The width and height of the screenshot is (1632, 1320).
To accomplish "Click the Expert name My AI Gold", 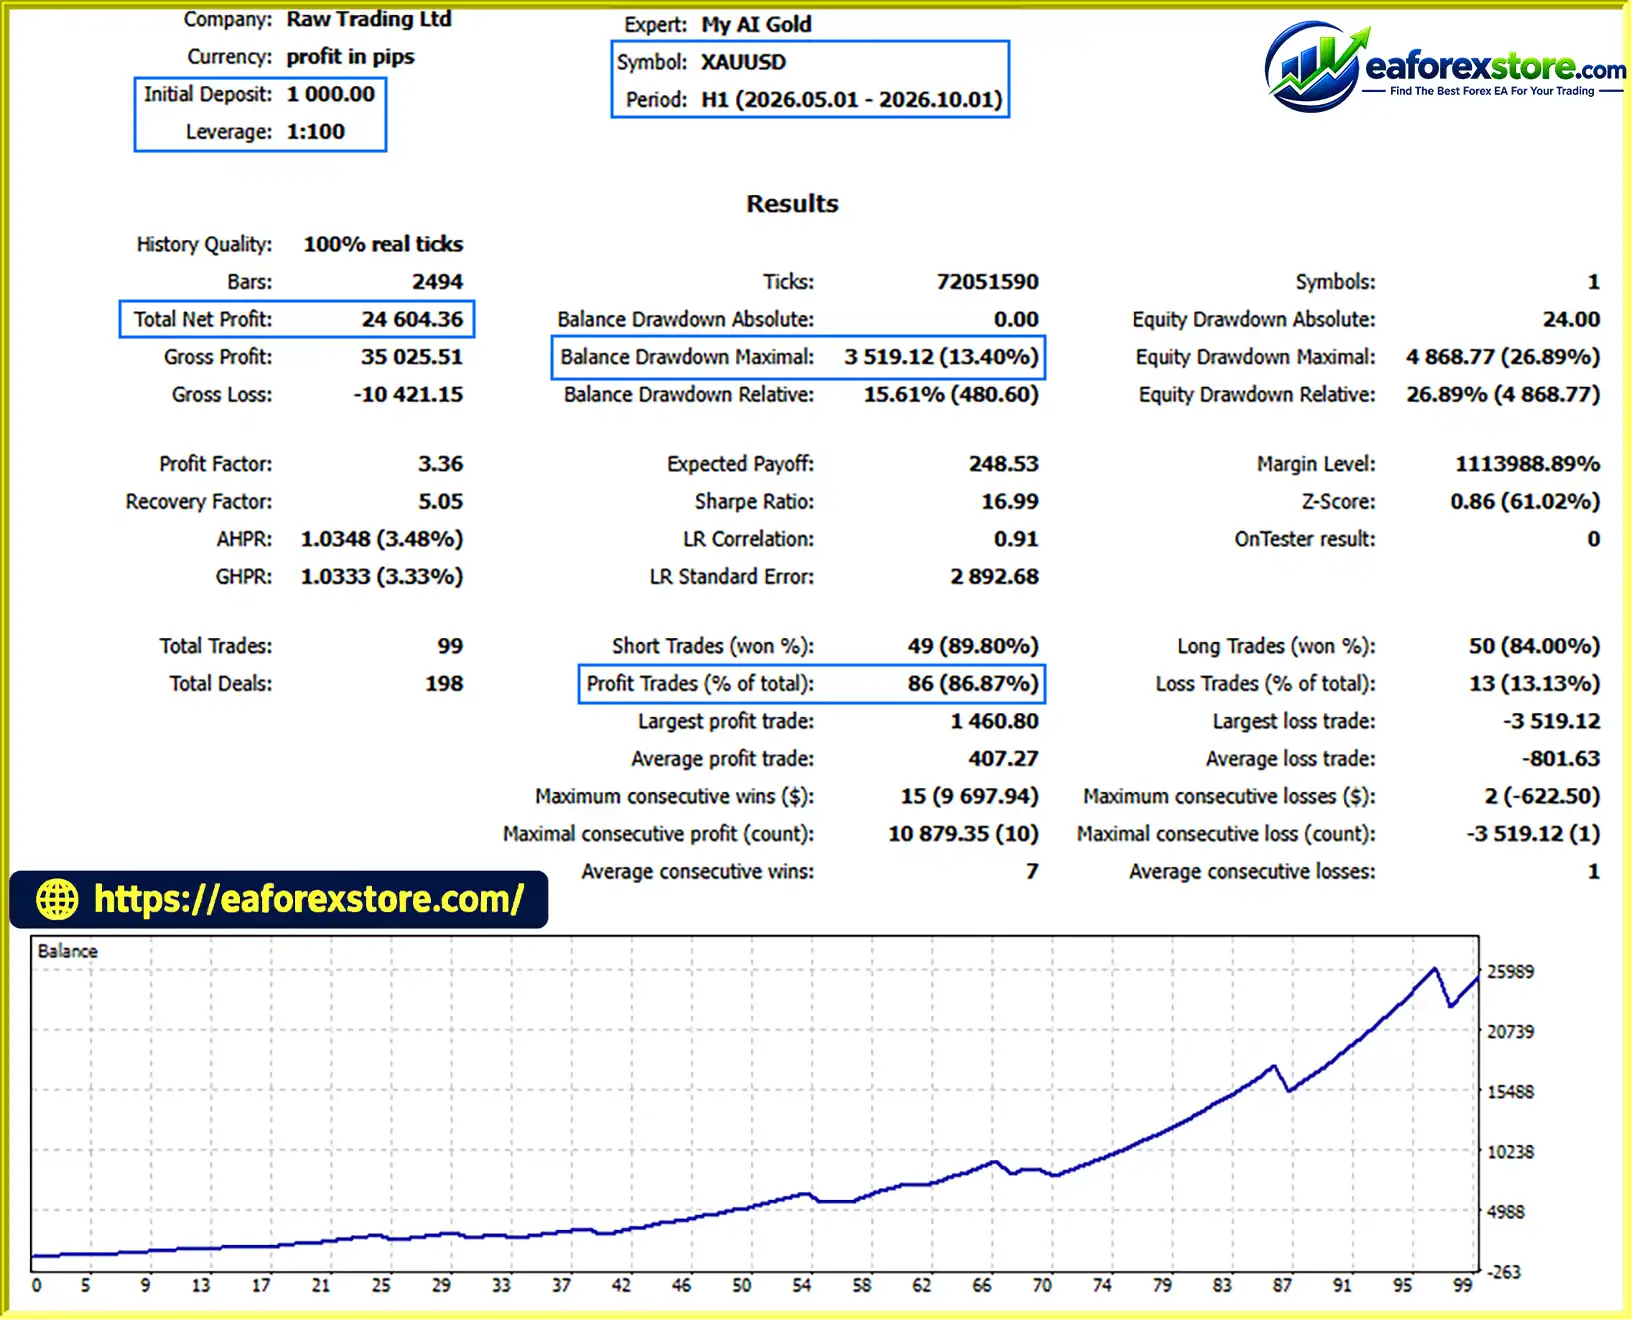I will (756, 24).
